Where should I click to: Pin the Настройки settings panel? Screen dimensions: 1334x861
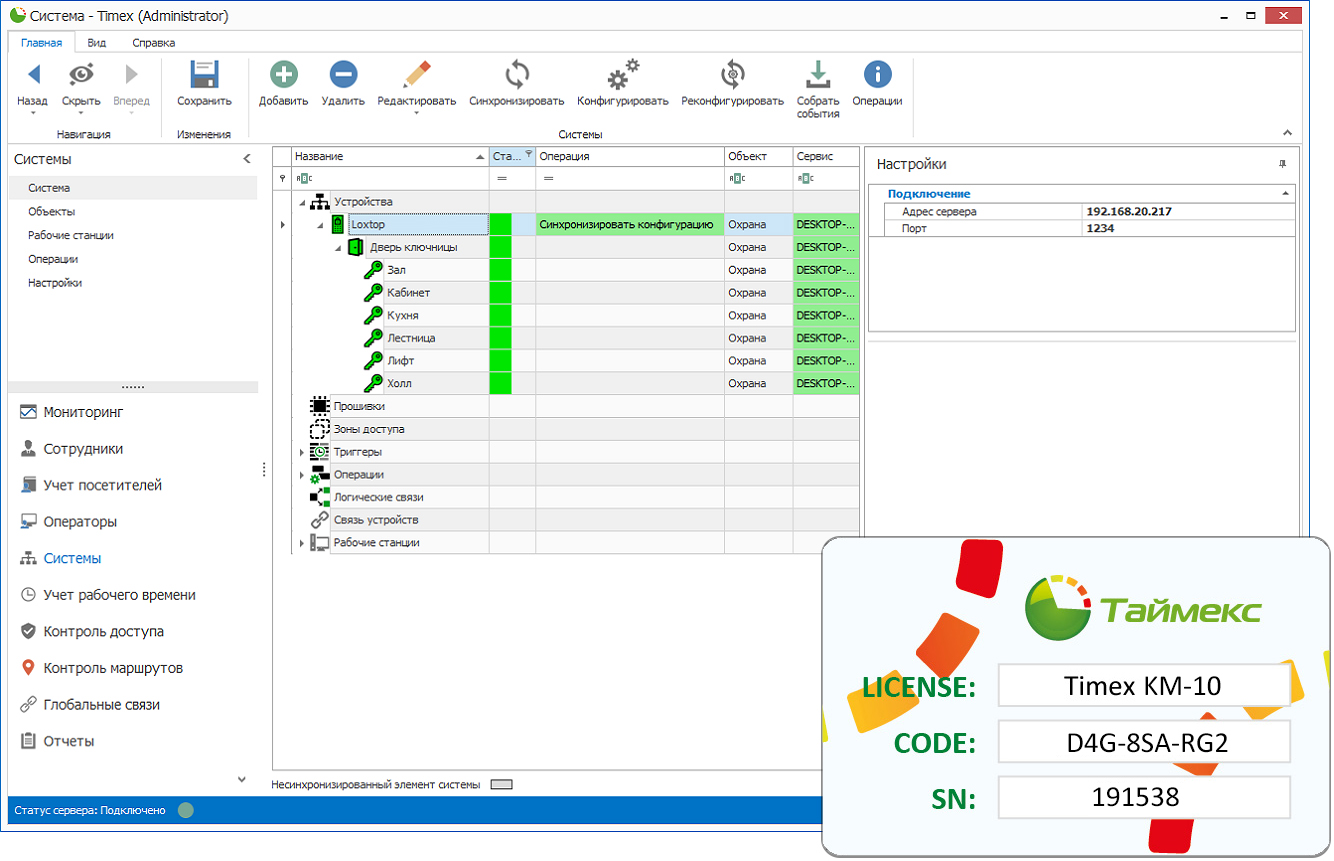(1282, 164)
